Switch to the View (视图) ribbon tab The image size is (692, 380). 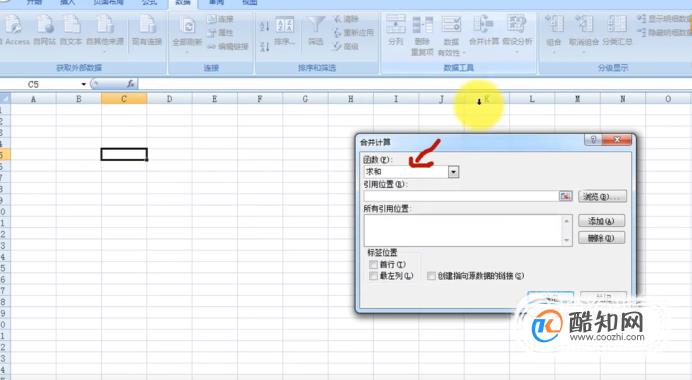point(250,3)
